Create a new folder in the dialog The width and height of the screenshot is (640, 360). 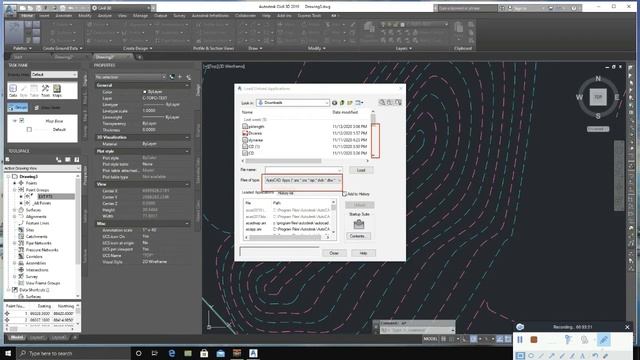click(350, 103)
